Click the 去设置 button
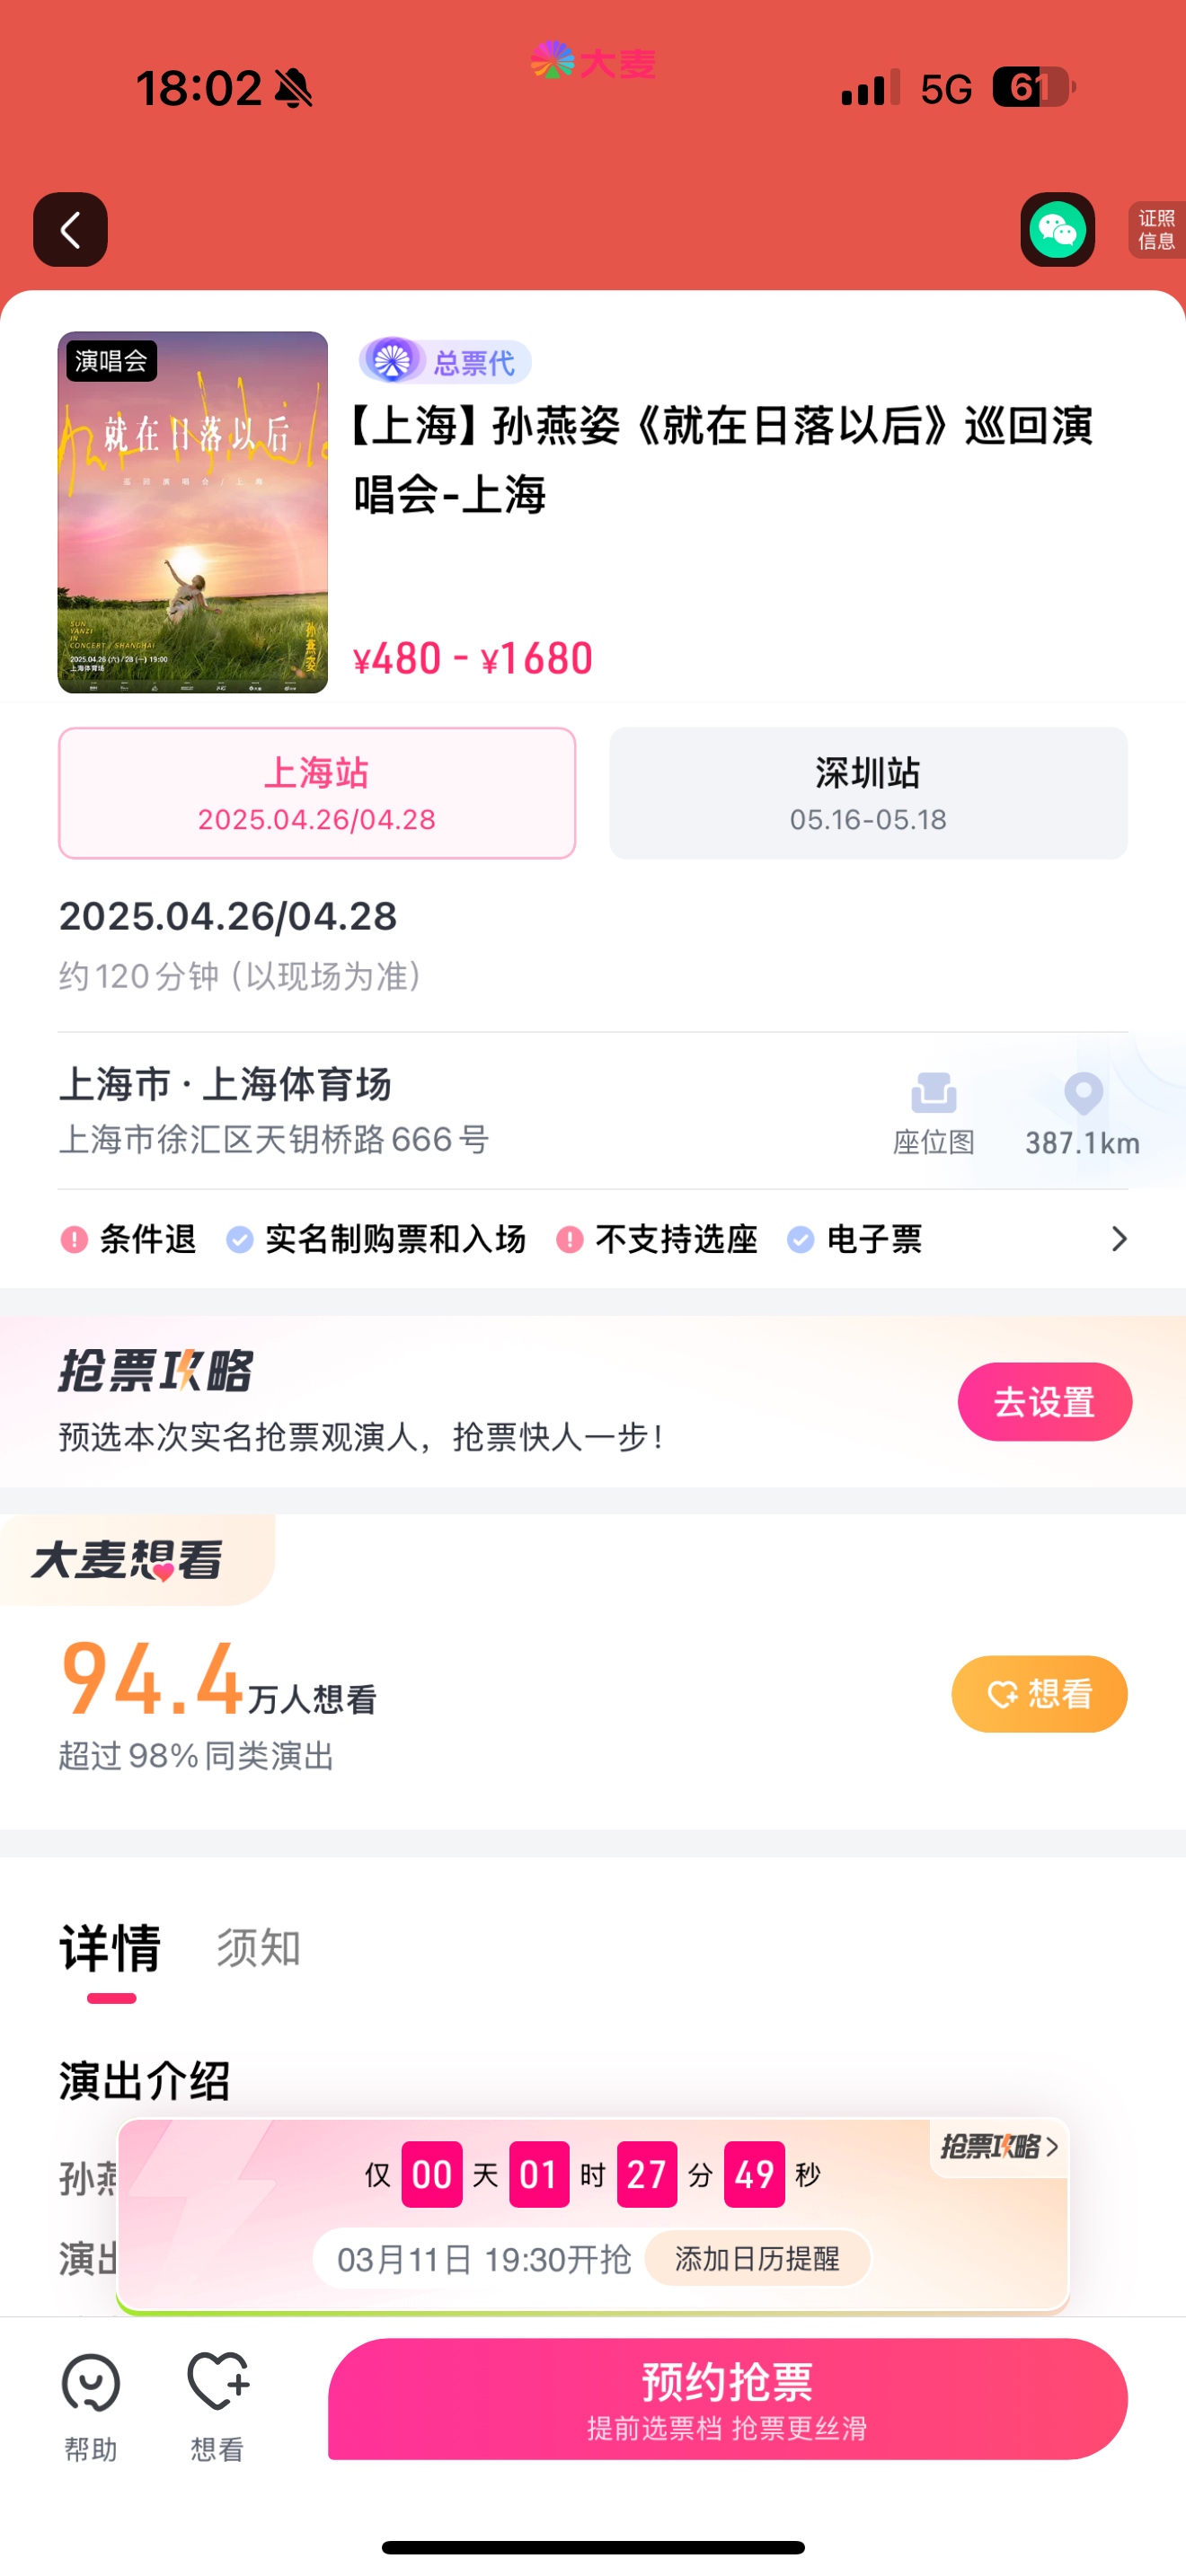This screenshot has width=1186, height=2576. coord(1044,1401)
